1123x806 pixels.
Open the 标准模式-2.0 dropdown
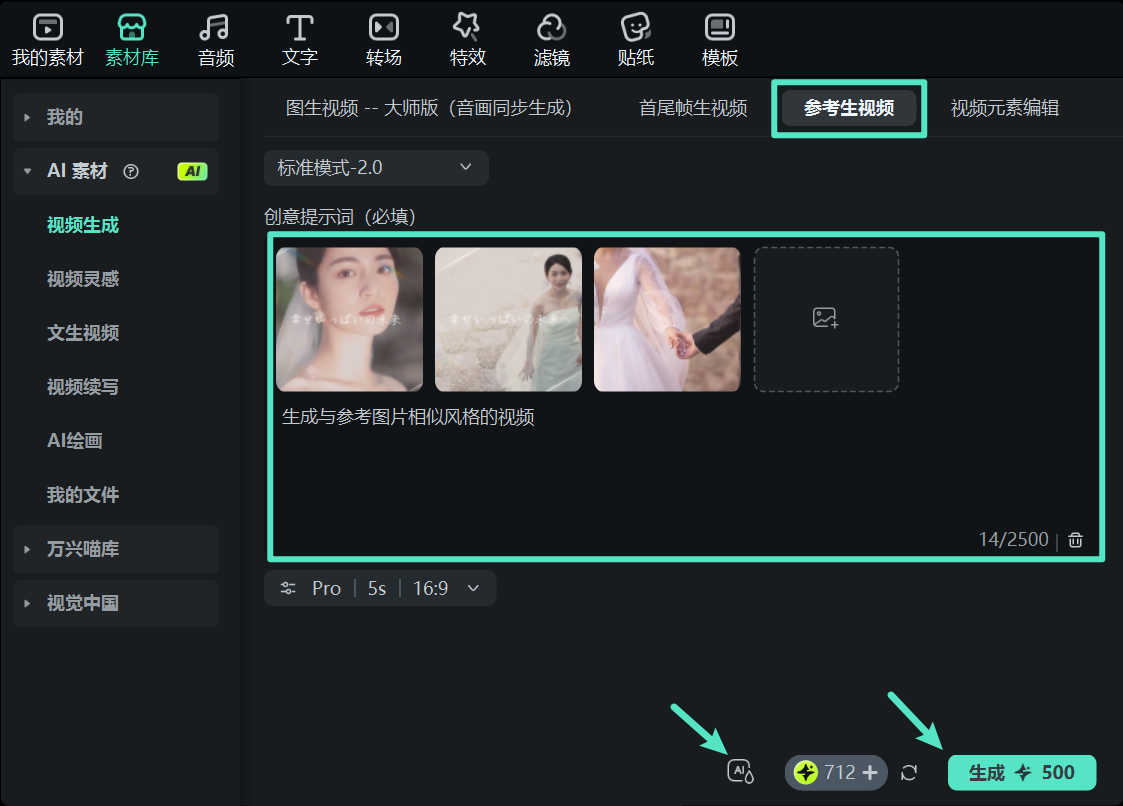click(x=376, y=167)
